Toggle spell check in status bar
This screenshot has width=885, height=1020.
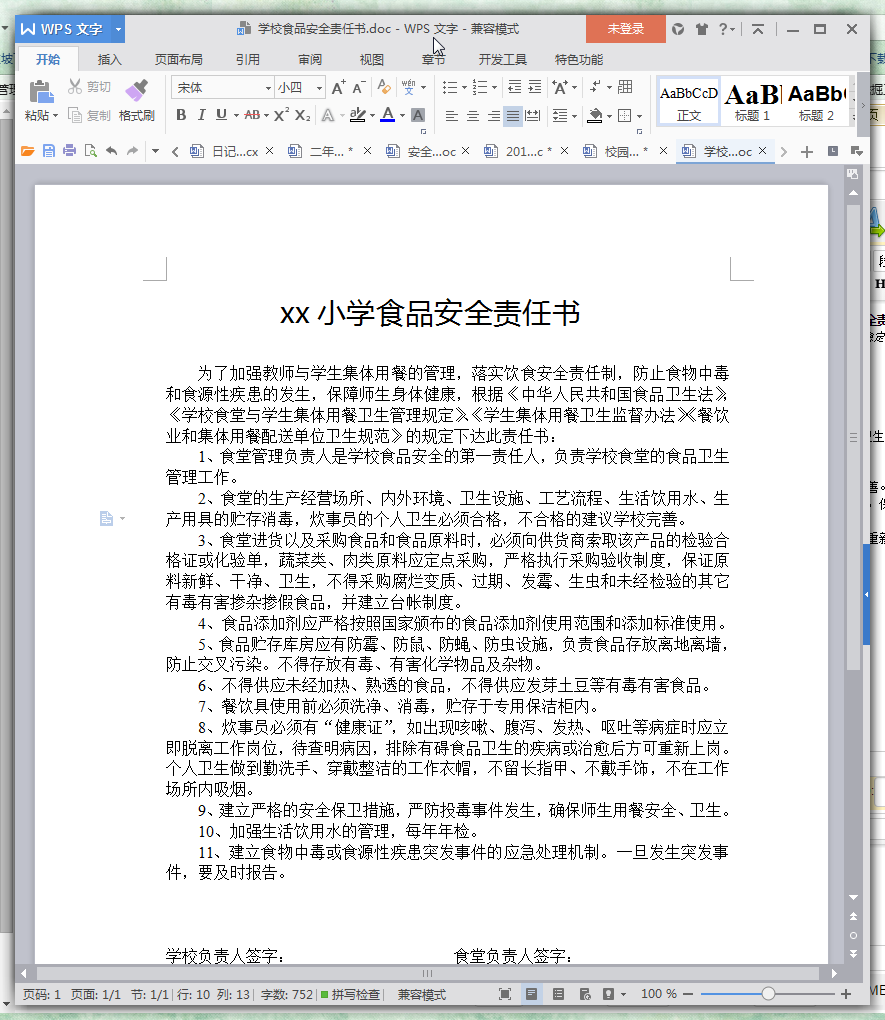coord(351,995)
